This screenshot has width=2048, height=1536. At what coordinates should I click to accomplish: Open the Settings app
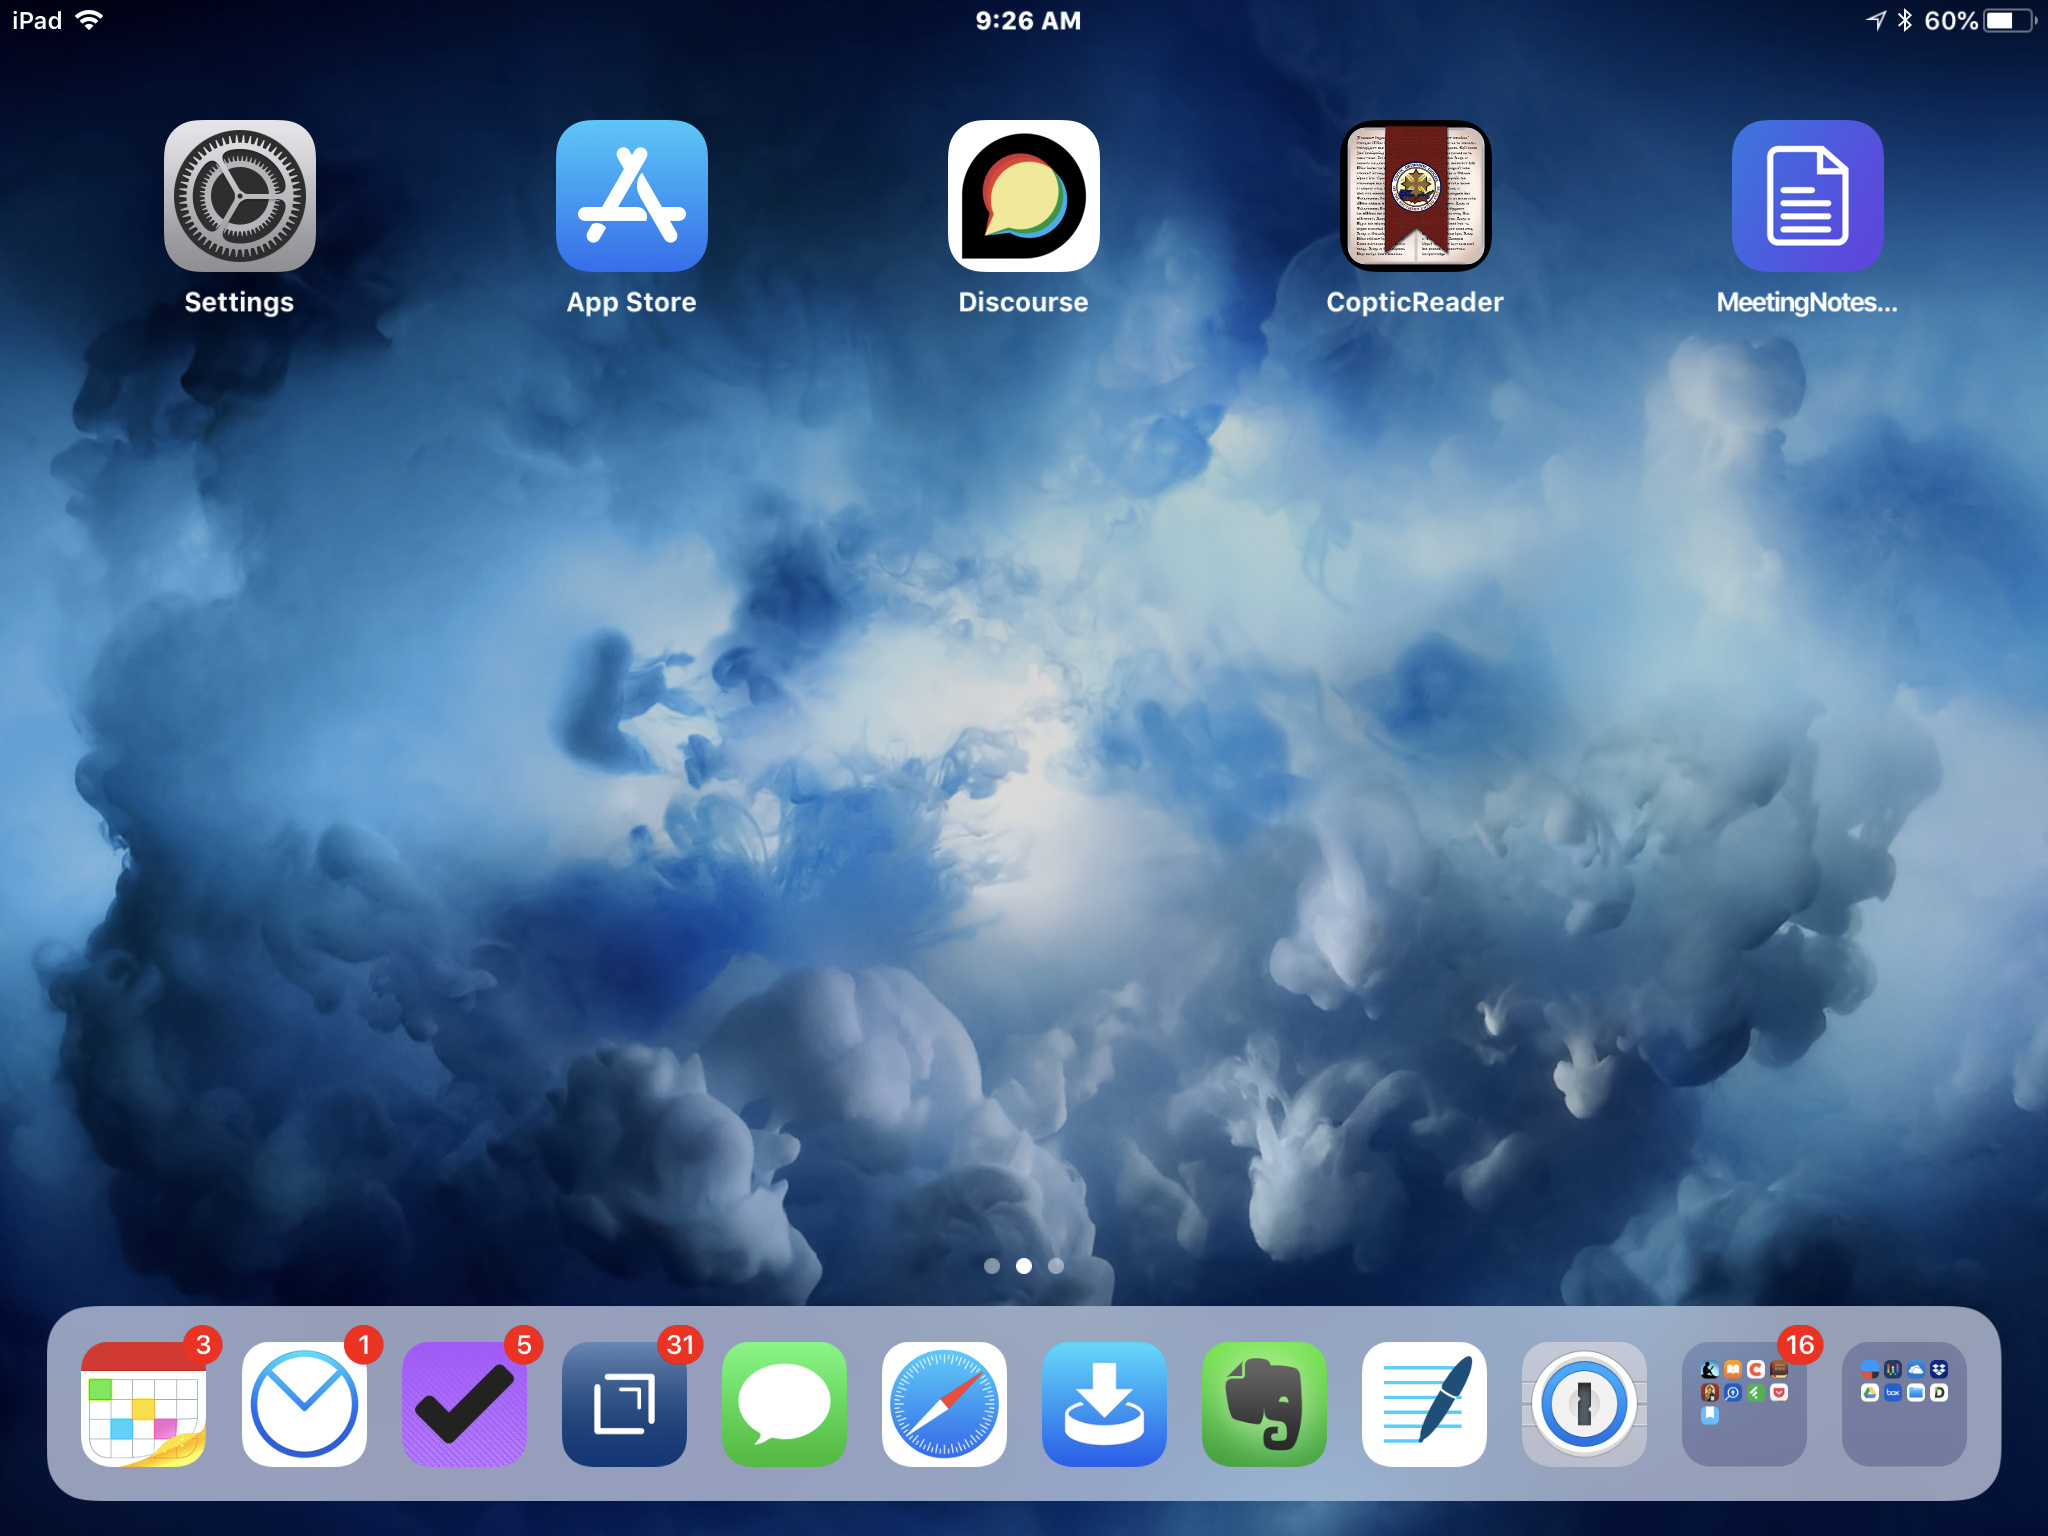[x=240, y=196]
